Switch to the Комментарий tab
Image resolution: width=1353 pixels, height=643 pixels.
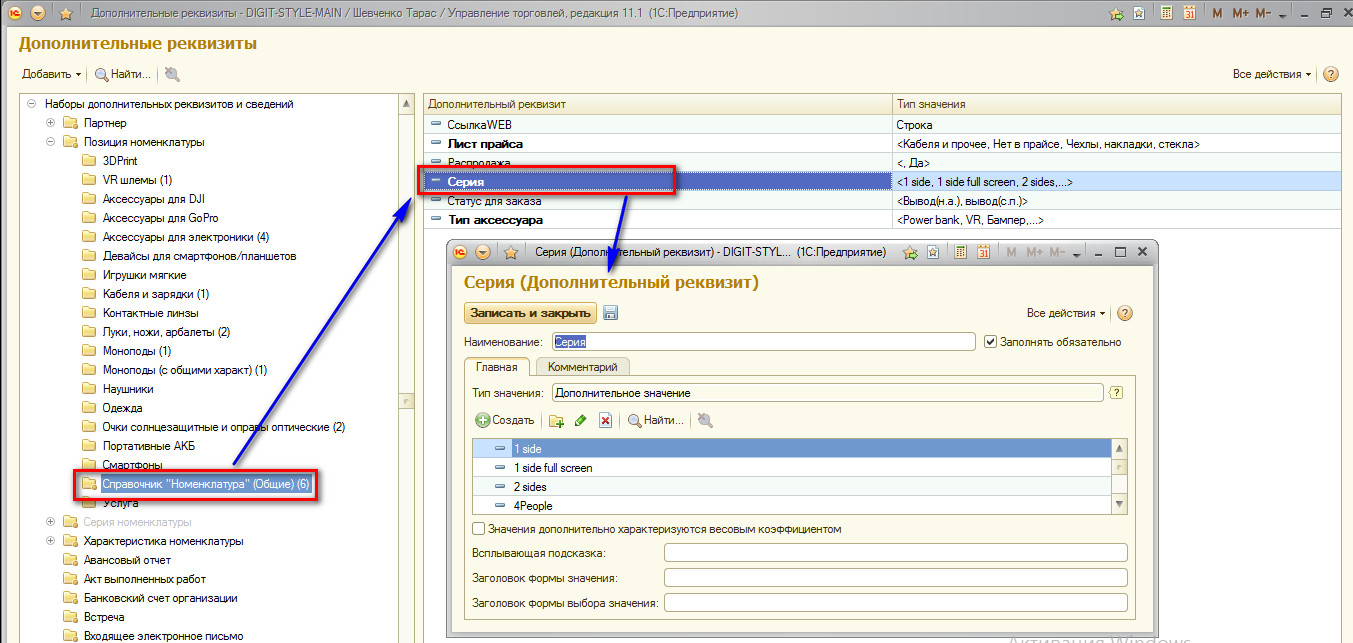pos(582,367)
